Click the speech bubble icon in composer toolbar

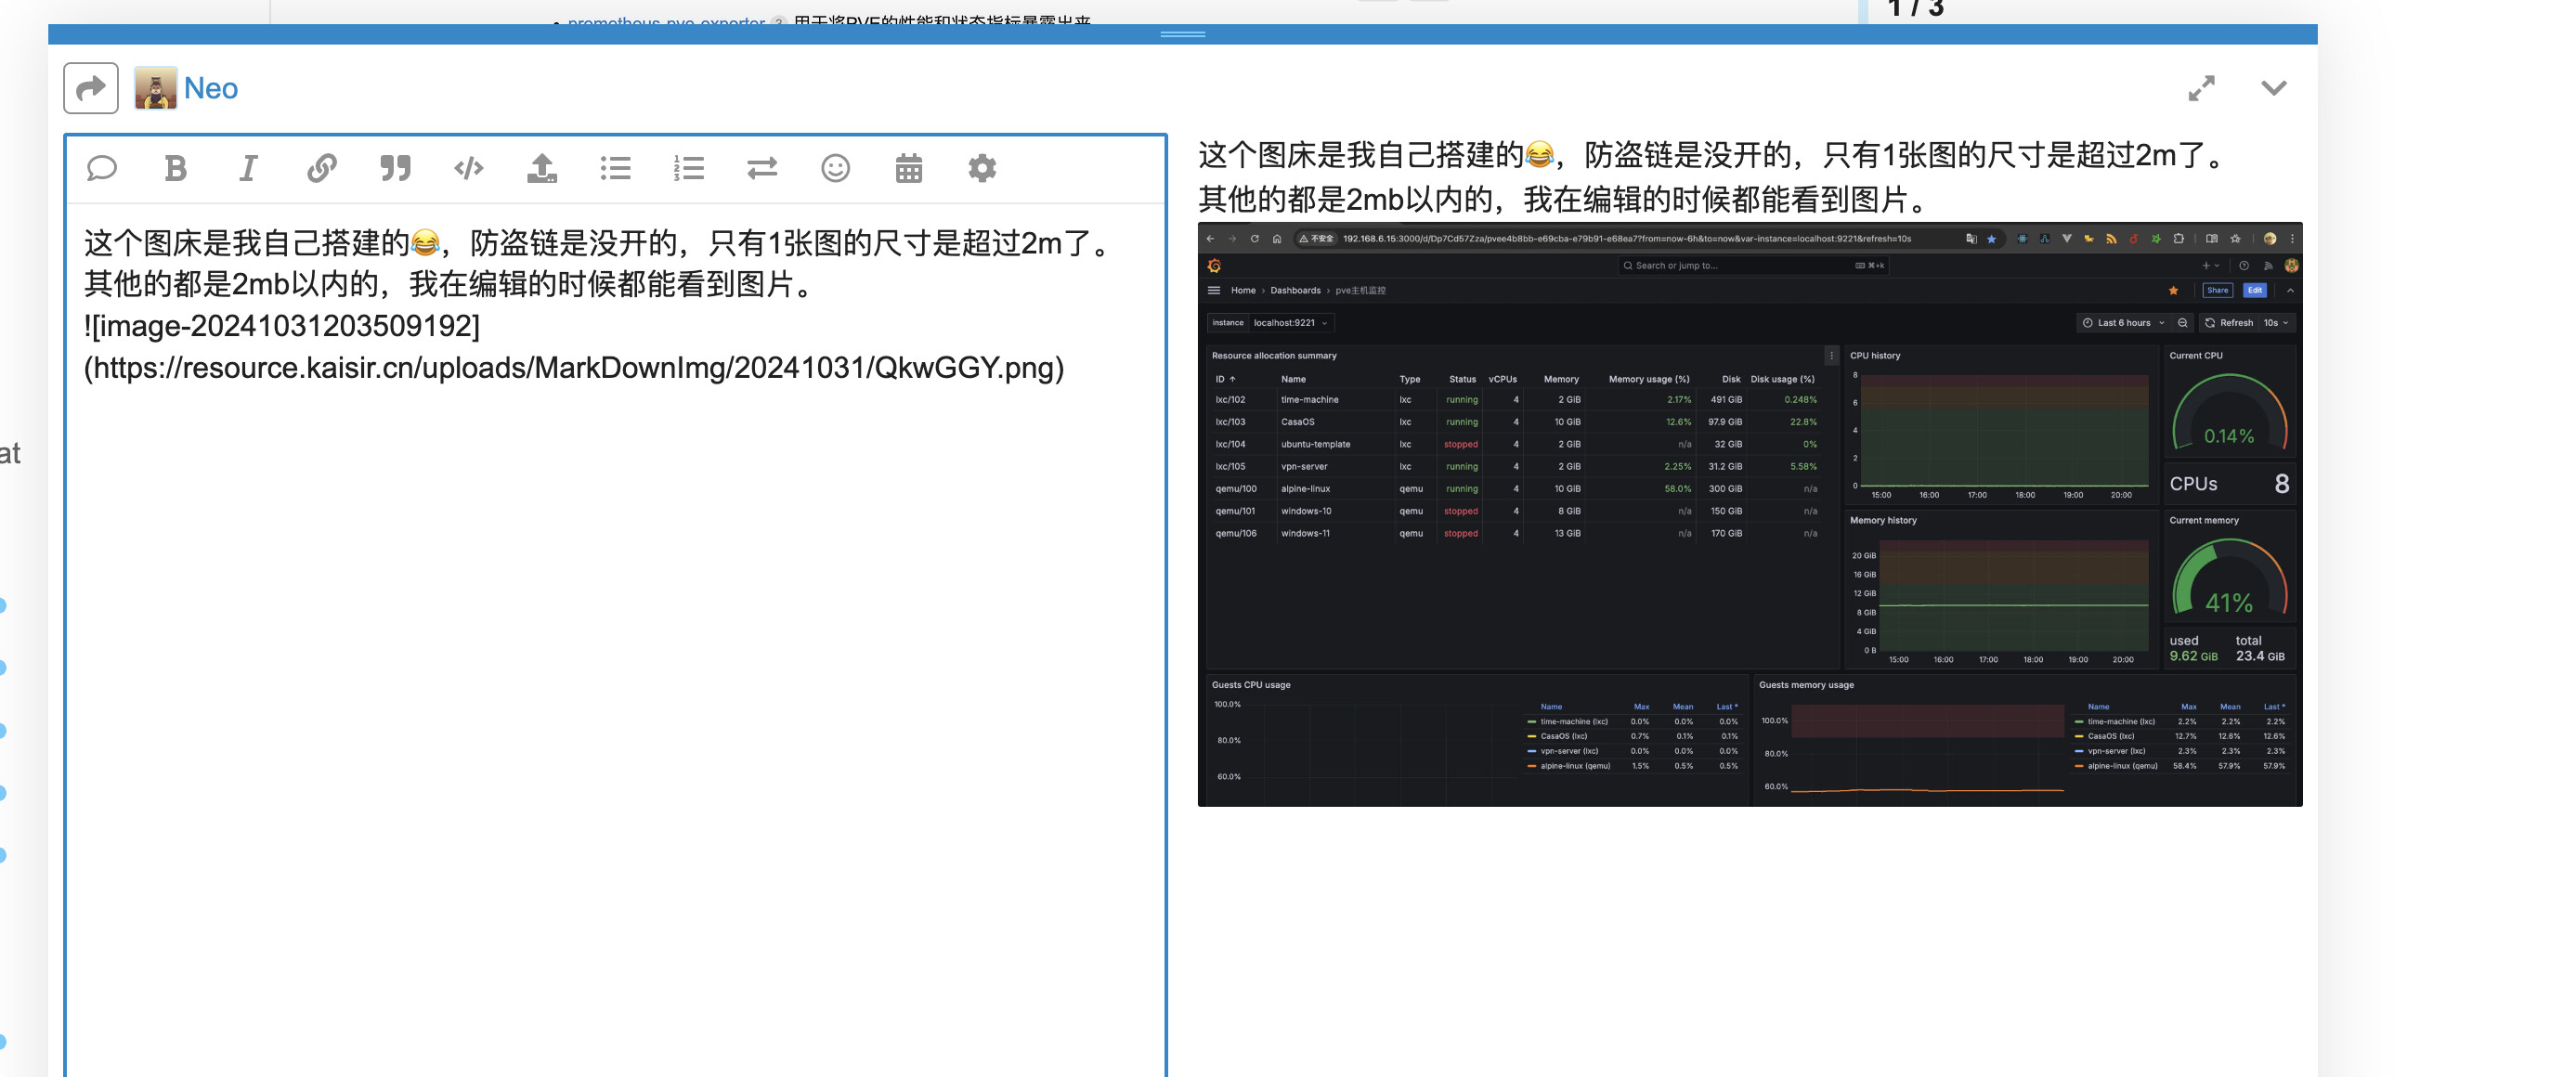tap(102, 168)
